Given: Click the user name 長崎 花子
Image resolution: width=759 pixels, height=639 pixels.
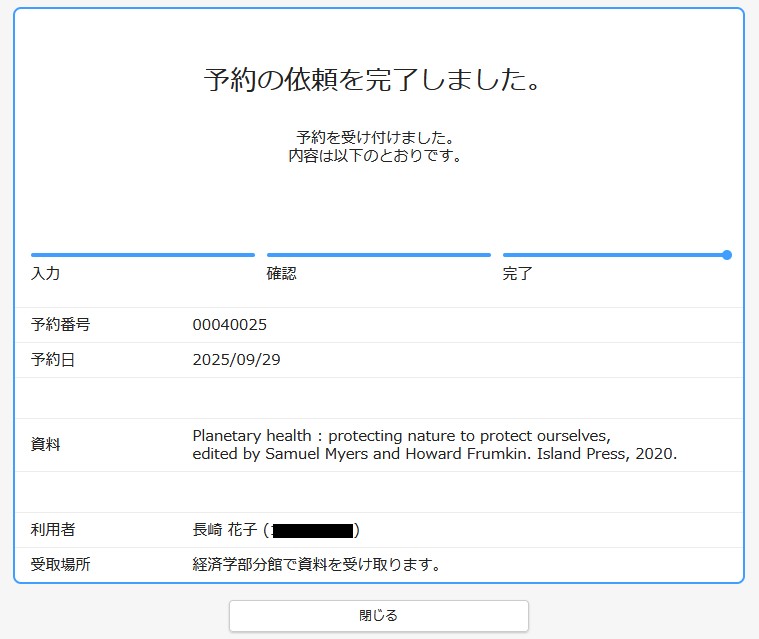Looking at the screenshot, I should click(x=225, y=530).
